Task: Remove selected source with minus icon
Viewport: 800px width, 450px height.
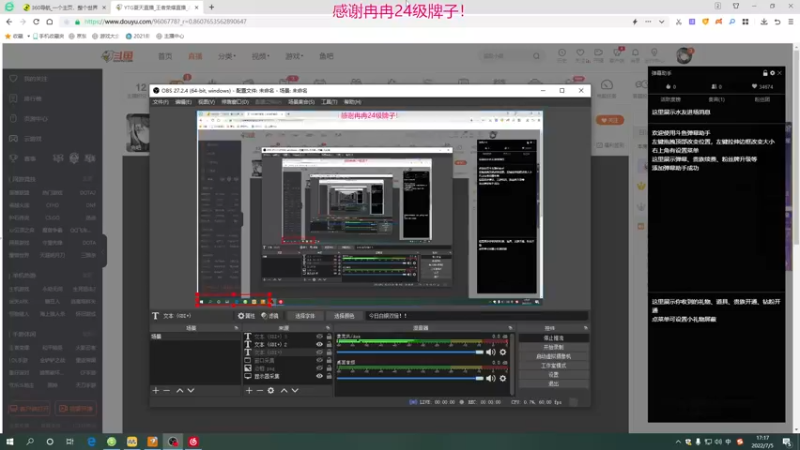Action: point(260,390)
